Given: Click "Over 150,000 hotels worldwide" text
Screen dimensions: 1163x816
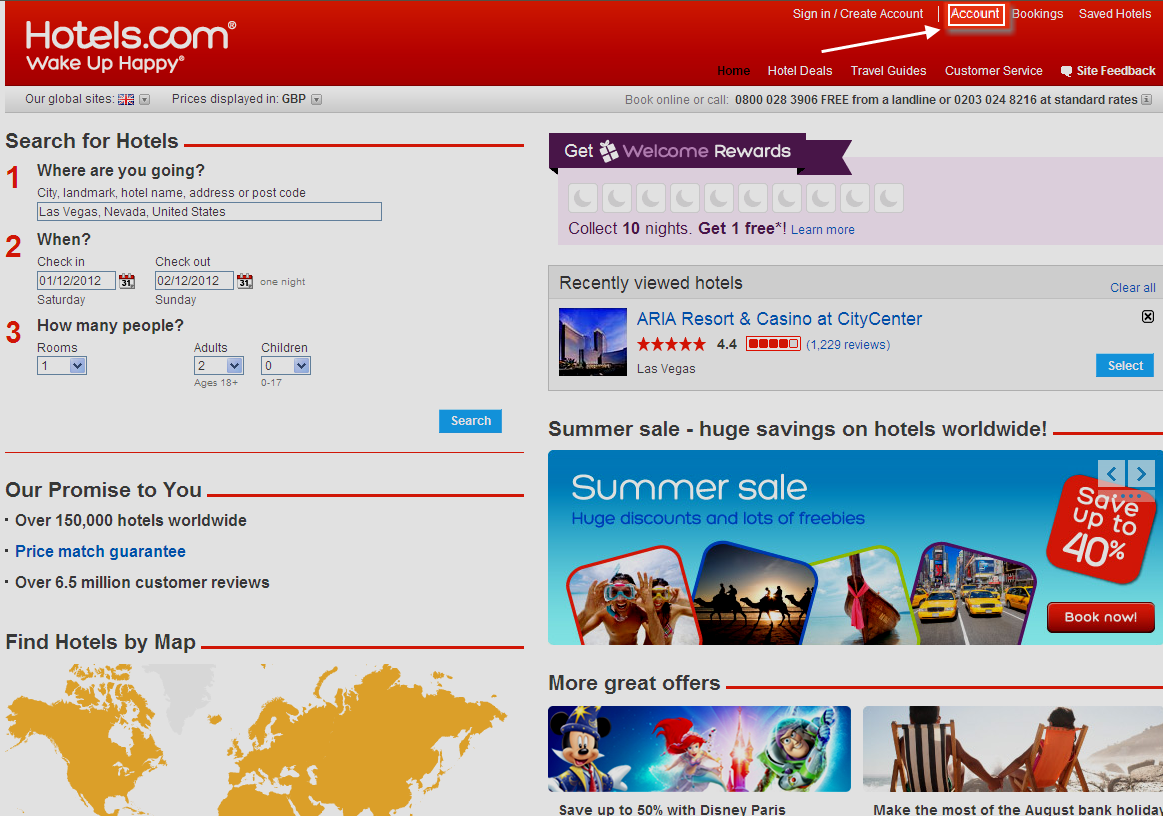Looking at the screenshot, I should [x=131, y=521].
